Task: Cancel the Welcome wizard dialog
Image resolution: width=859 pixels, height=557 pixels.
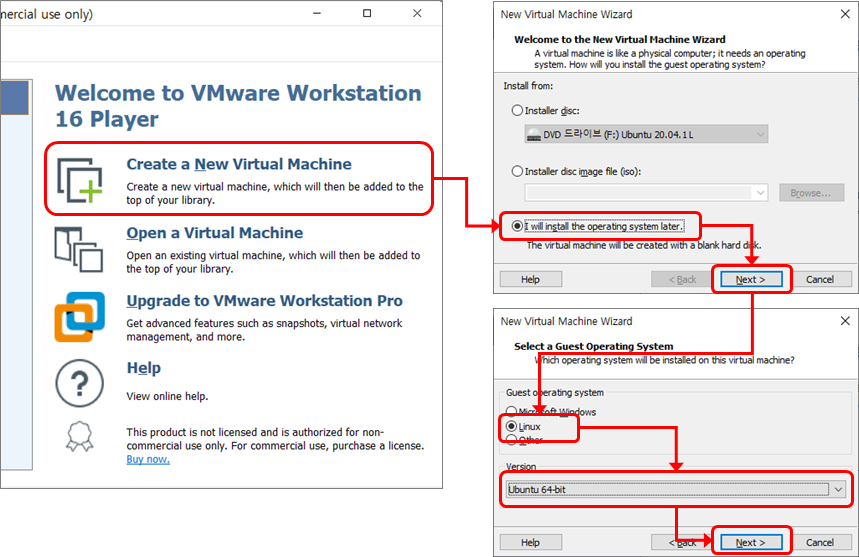Action: [x=820, y=279]
